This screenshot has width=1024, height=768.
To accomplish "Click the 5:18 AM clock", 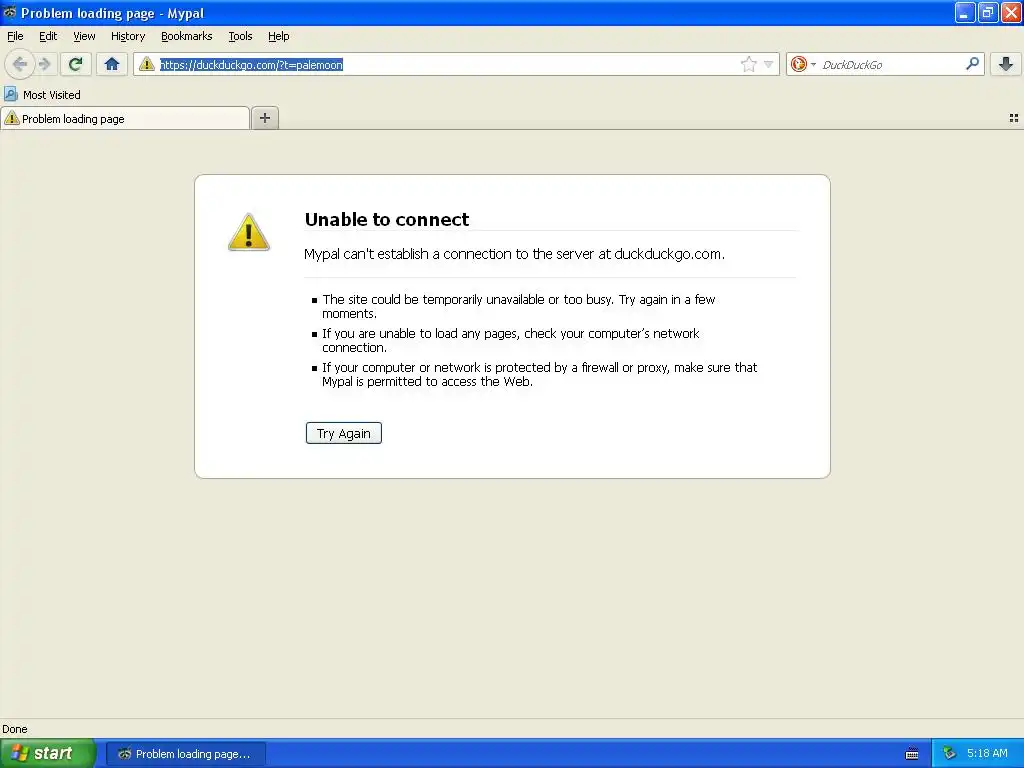I will tap(987, 753).
